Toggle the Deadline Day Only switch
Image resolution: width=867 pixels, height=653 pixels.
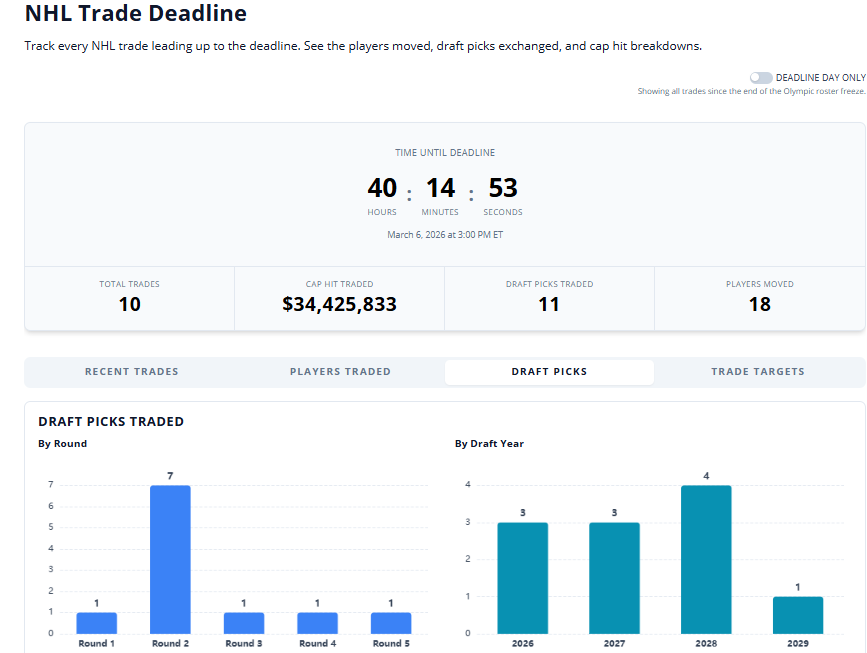pos(761,77)
